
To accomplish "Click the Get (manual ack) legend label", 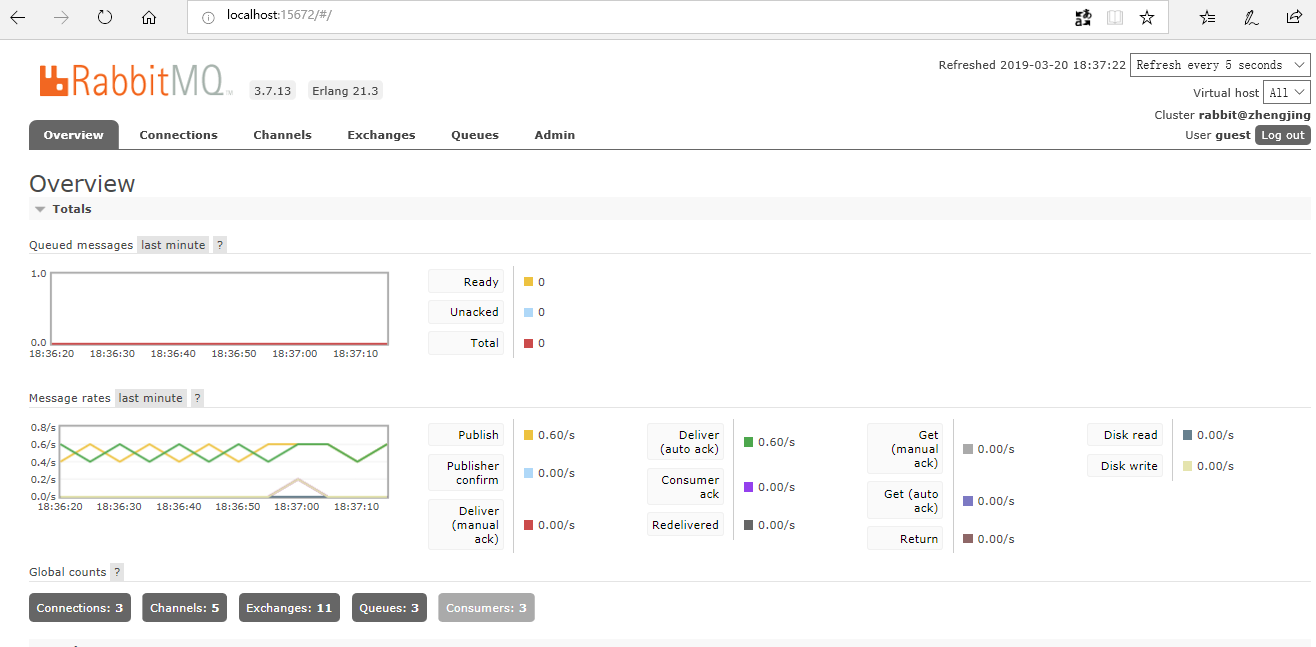I will click(905, 449).
